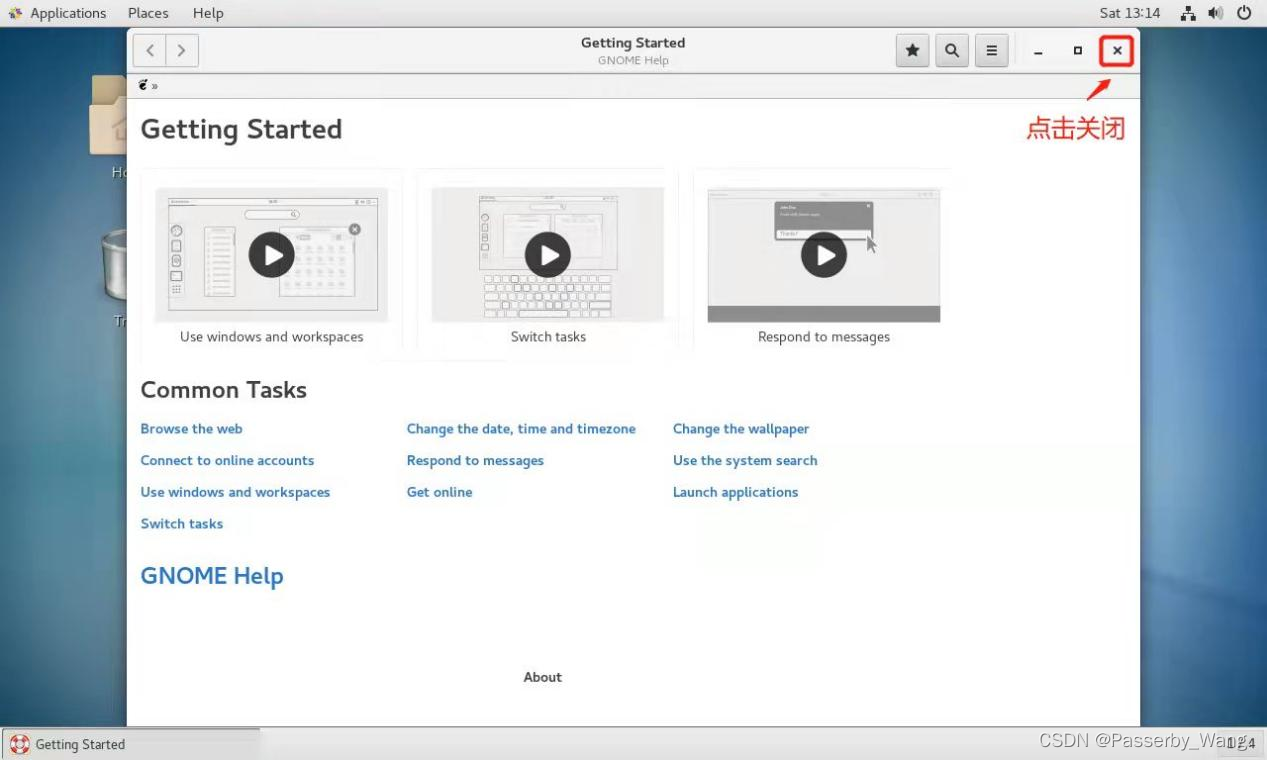The height and width of the screenshot is (760, 1267).
Task: Open 'Launch applications' link
Action: click(735, 493)
